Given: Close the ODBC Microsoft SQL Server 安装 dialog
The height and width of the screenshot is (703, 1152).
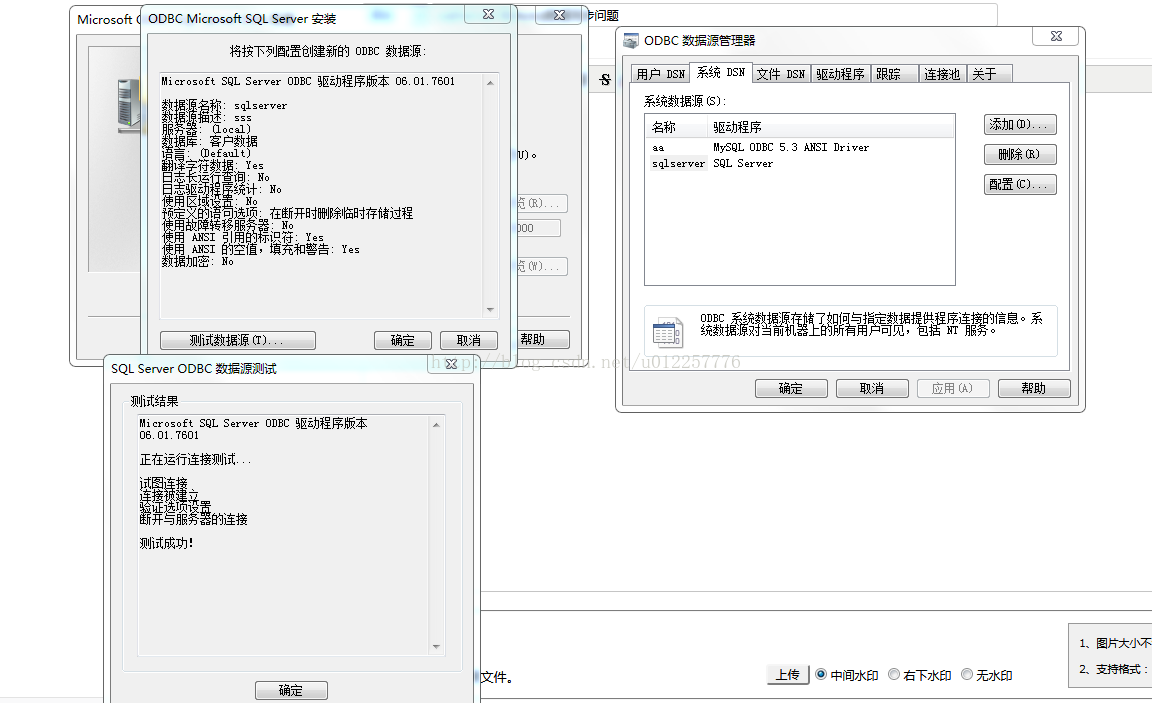Looking at the screenshot, I should pyautogui.click(x=489, y=15).
